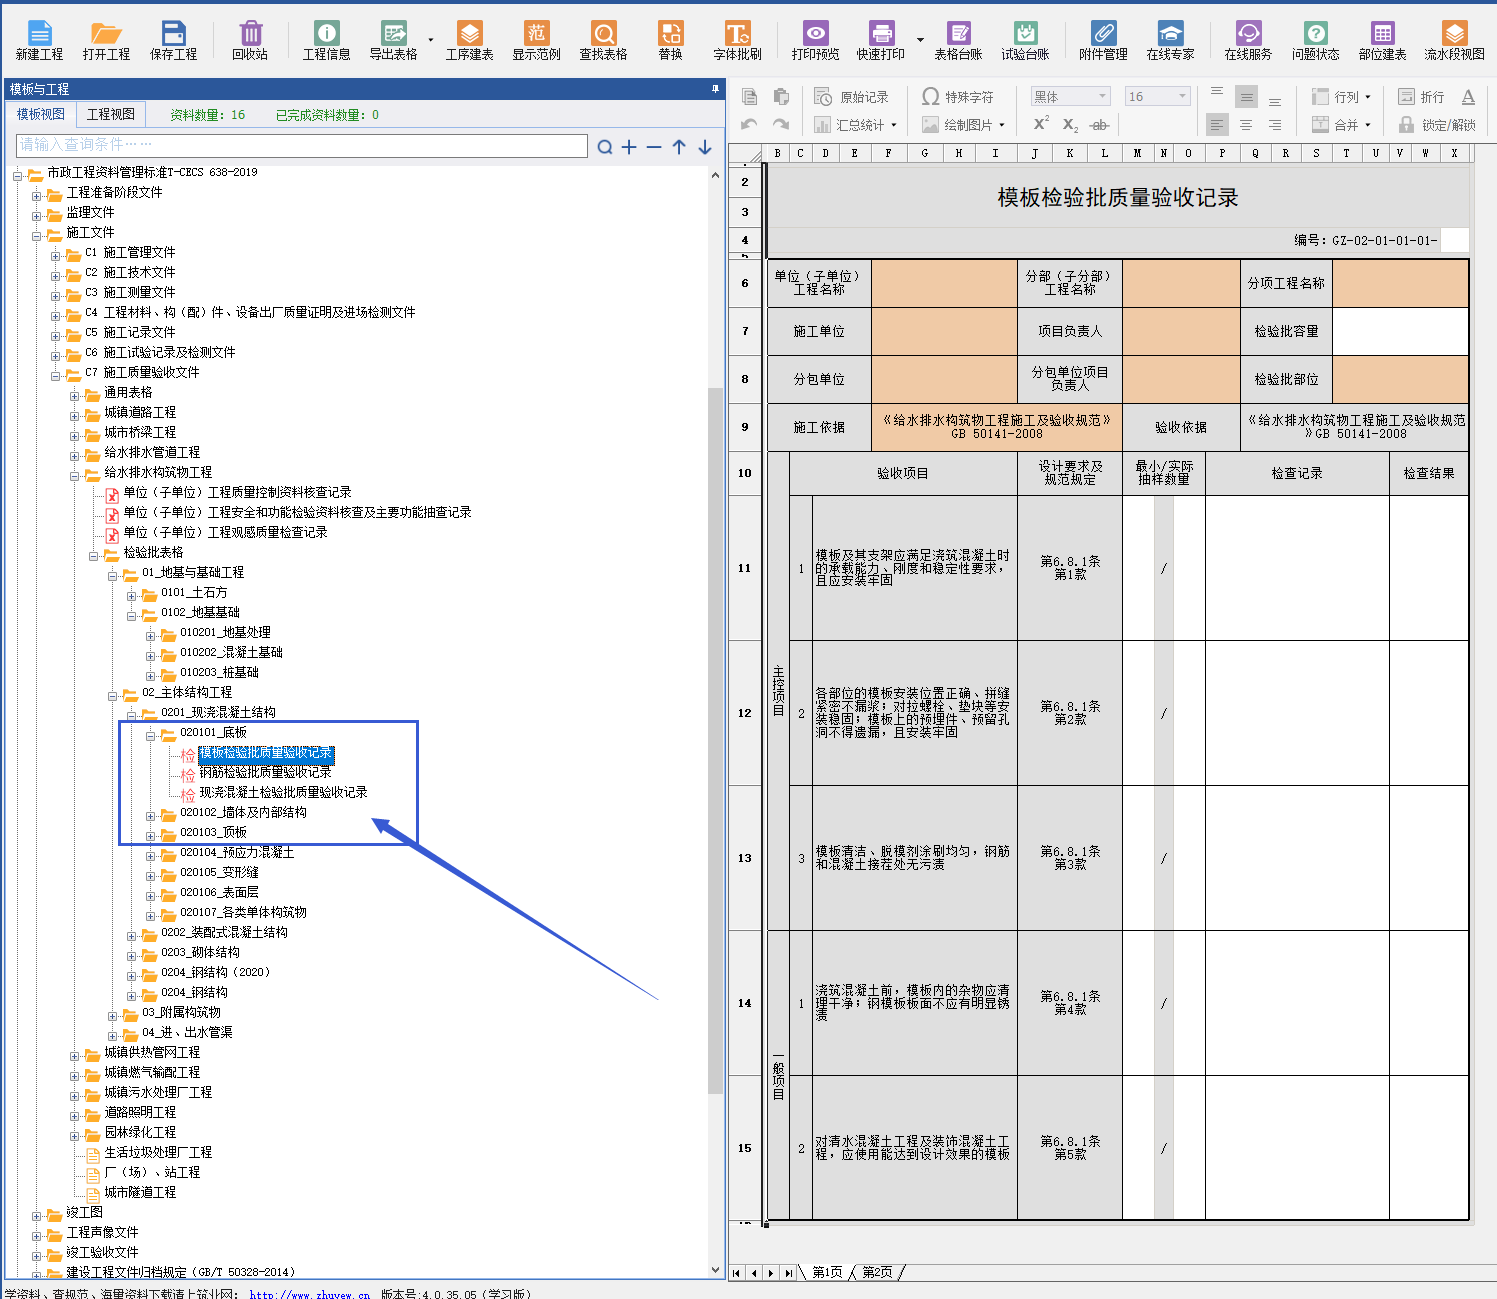Click the undo arrow icon
Viewport: 1497px width, 1299px height.
pos(750,124)
